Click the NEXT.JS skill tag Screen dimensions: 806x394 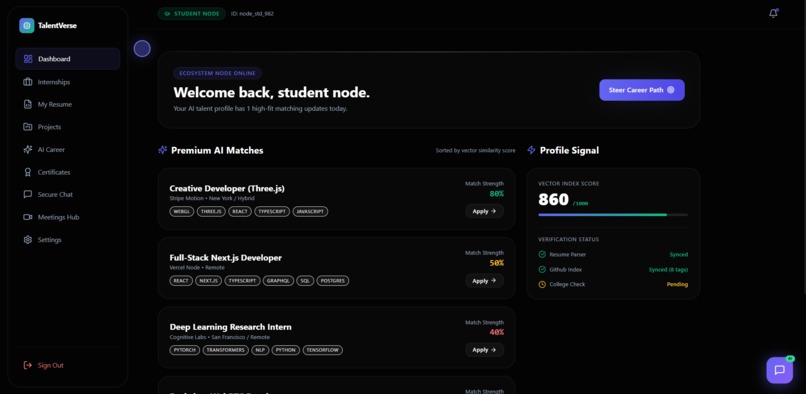click(208, 281)
